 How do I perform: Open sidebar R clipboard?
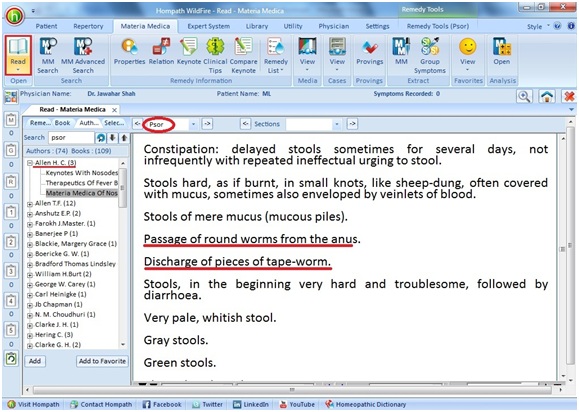click(x=11, y=181)
